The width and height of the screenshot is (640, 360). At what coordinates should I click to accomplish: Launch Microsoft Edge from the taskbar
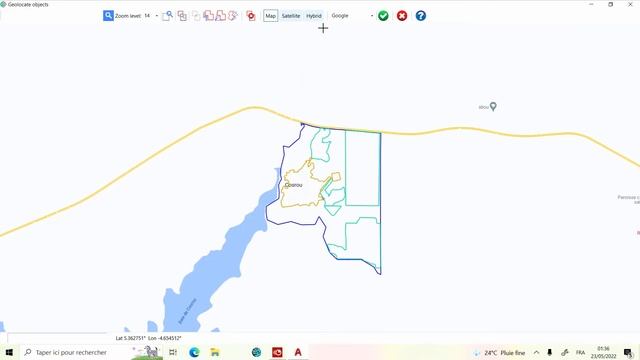[194, 352]
